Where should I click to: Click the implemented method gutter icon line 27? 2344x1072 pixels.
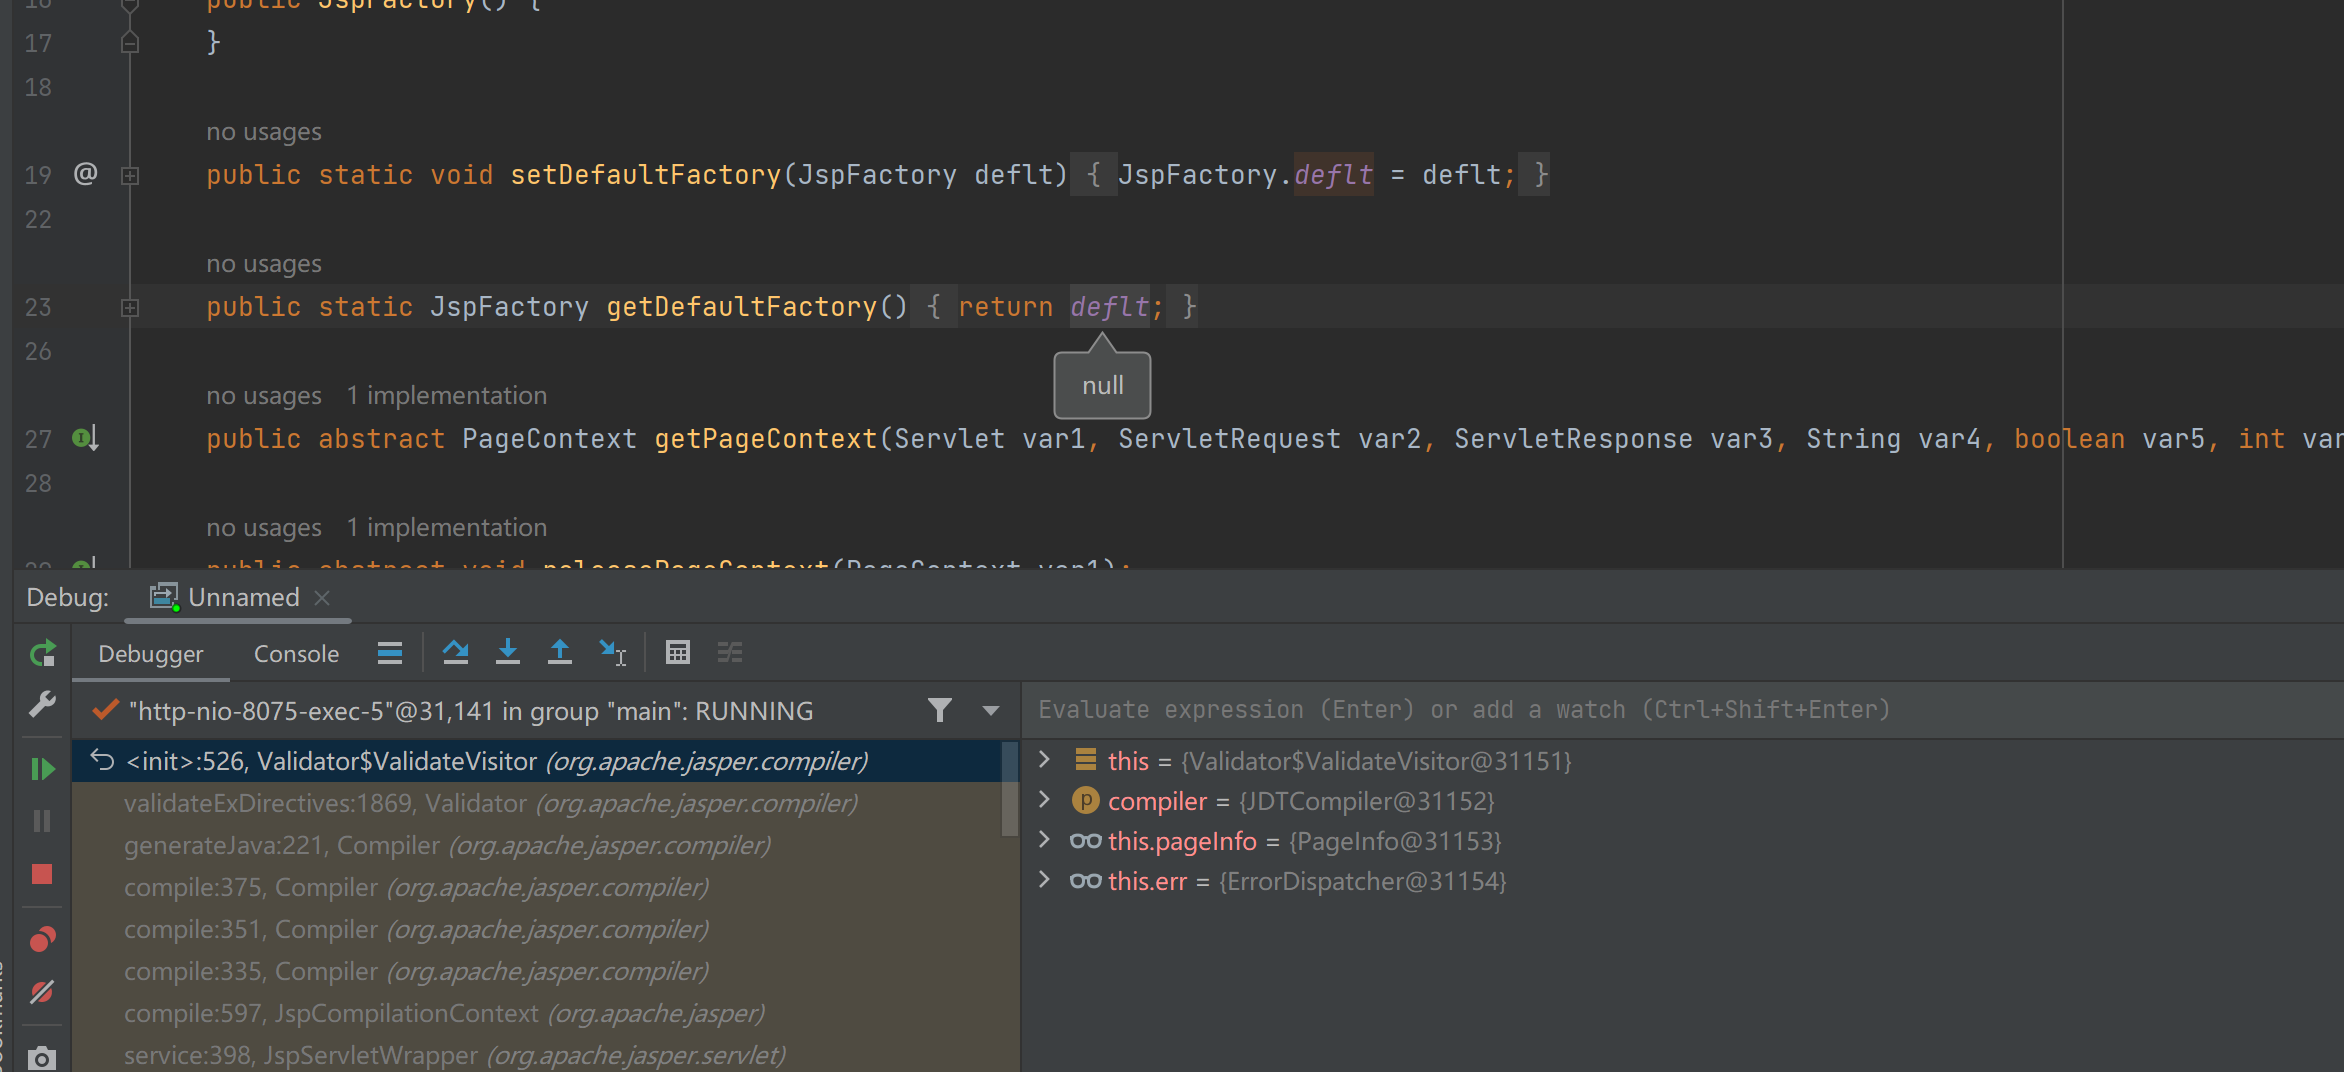[x=86, y=438]
